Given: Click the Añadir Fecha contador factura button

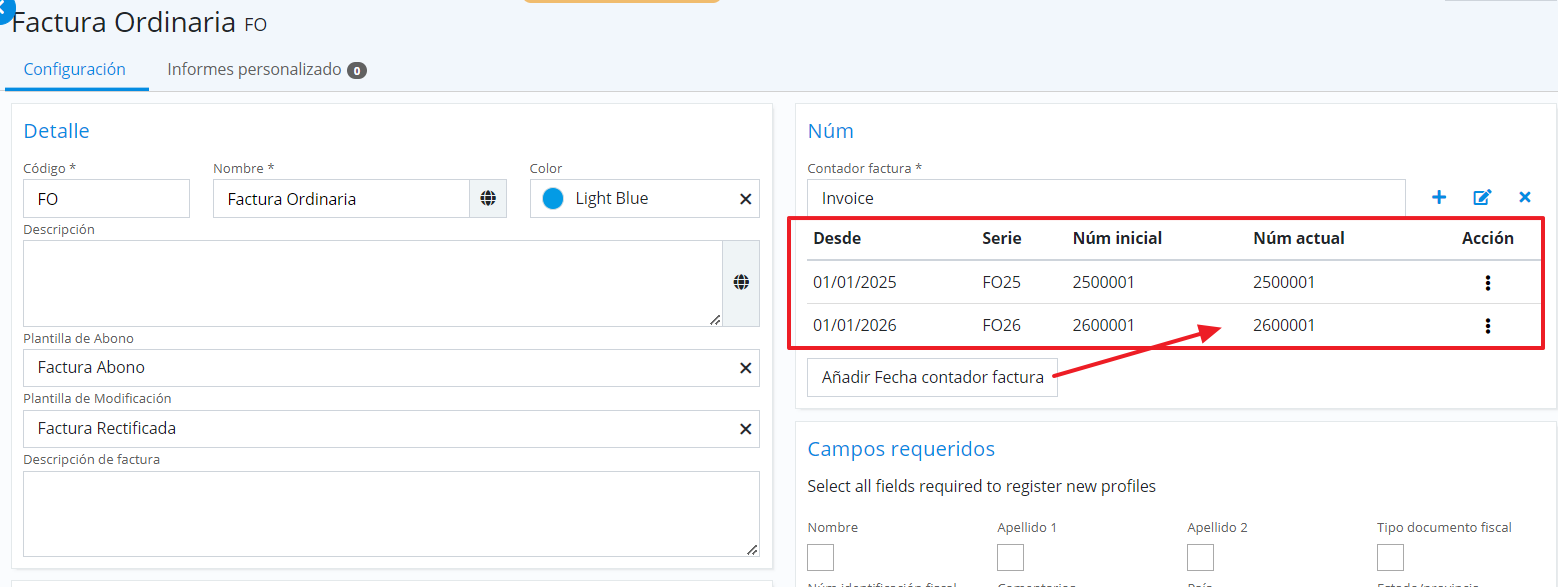Looking at the screenshot, I should click(932, 378).
